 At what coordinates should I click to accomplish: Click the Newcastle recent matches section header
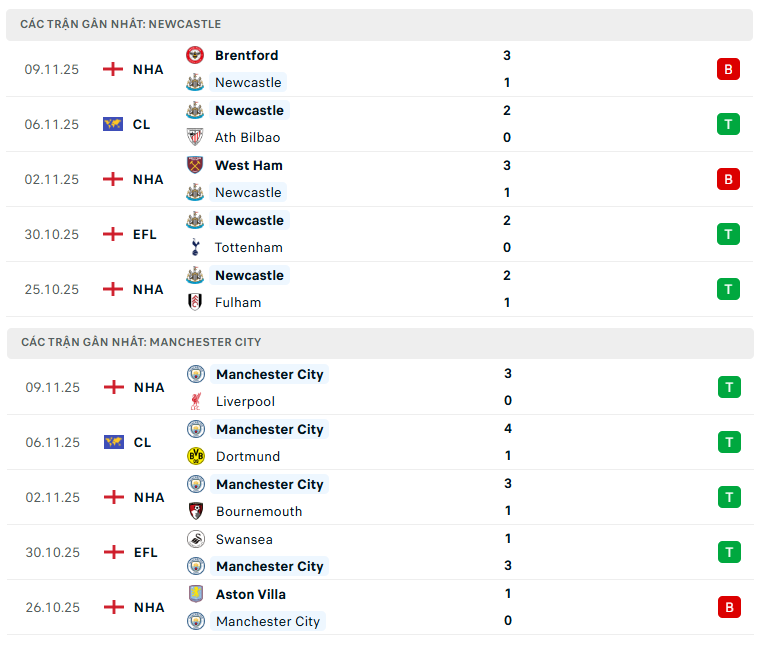click(121, 24)
